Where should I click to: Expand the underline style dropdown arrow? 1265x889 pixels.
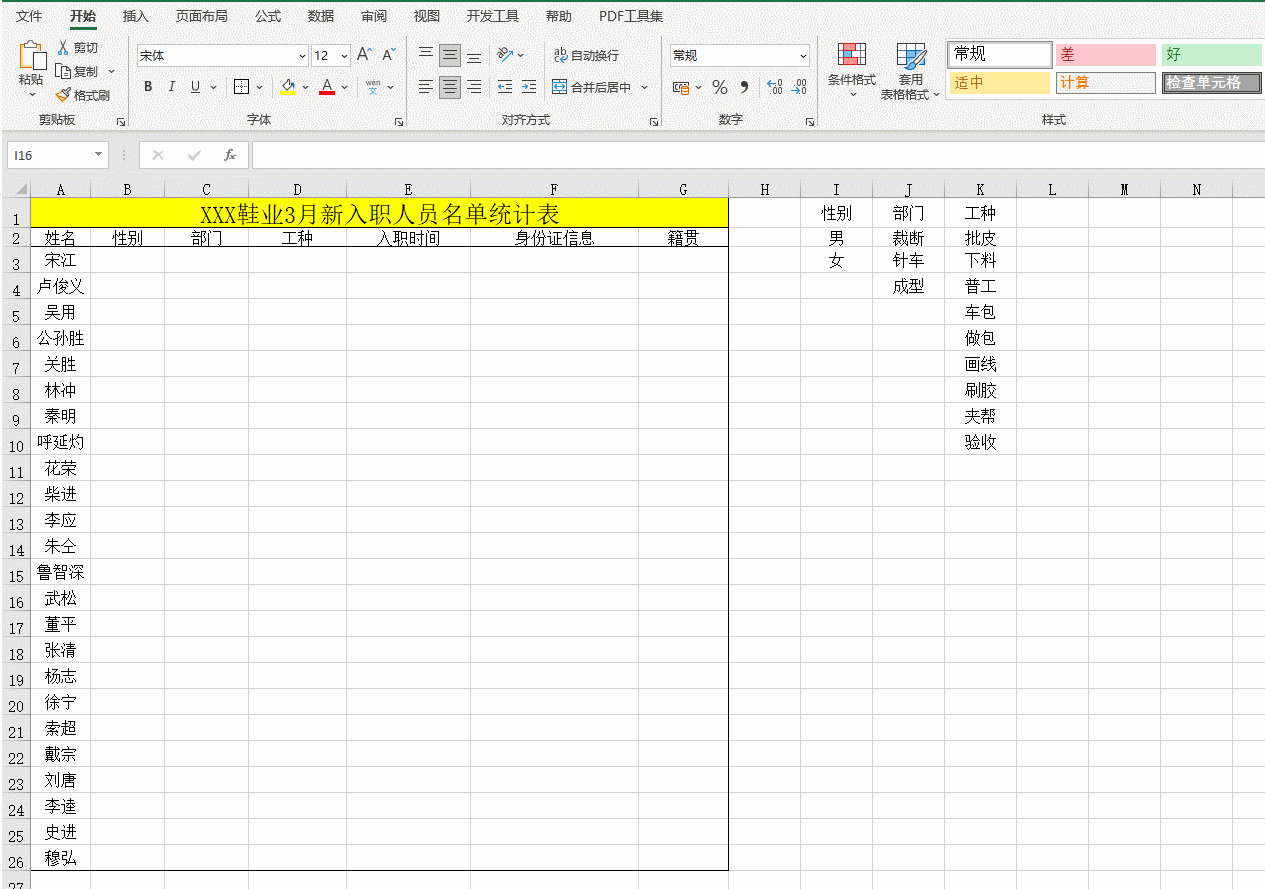tap(213, 87)
